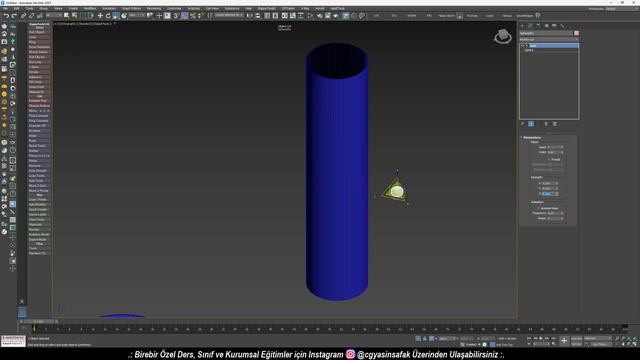Click Configure Modifier Sets icon under stack
This screenshot has height=360, width=640.
(555, 124)
